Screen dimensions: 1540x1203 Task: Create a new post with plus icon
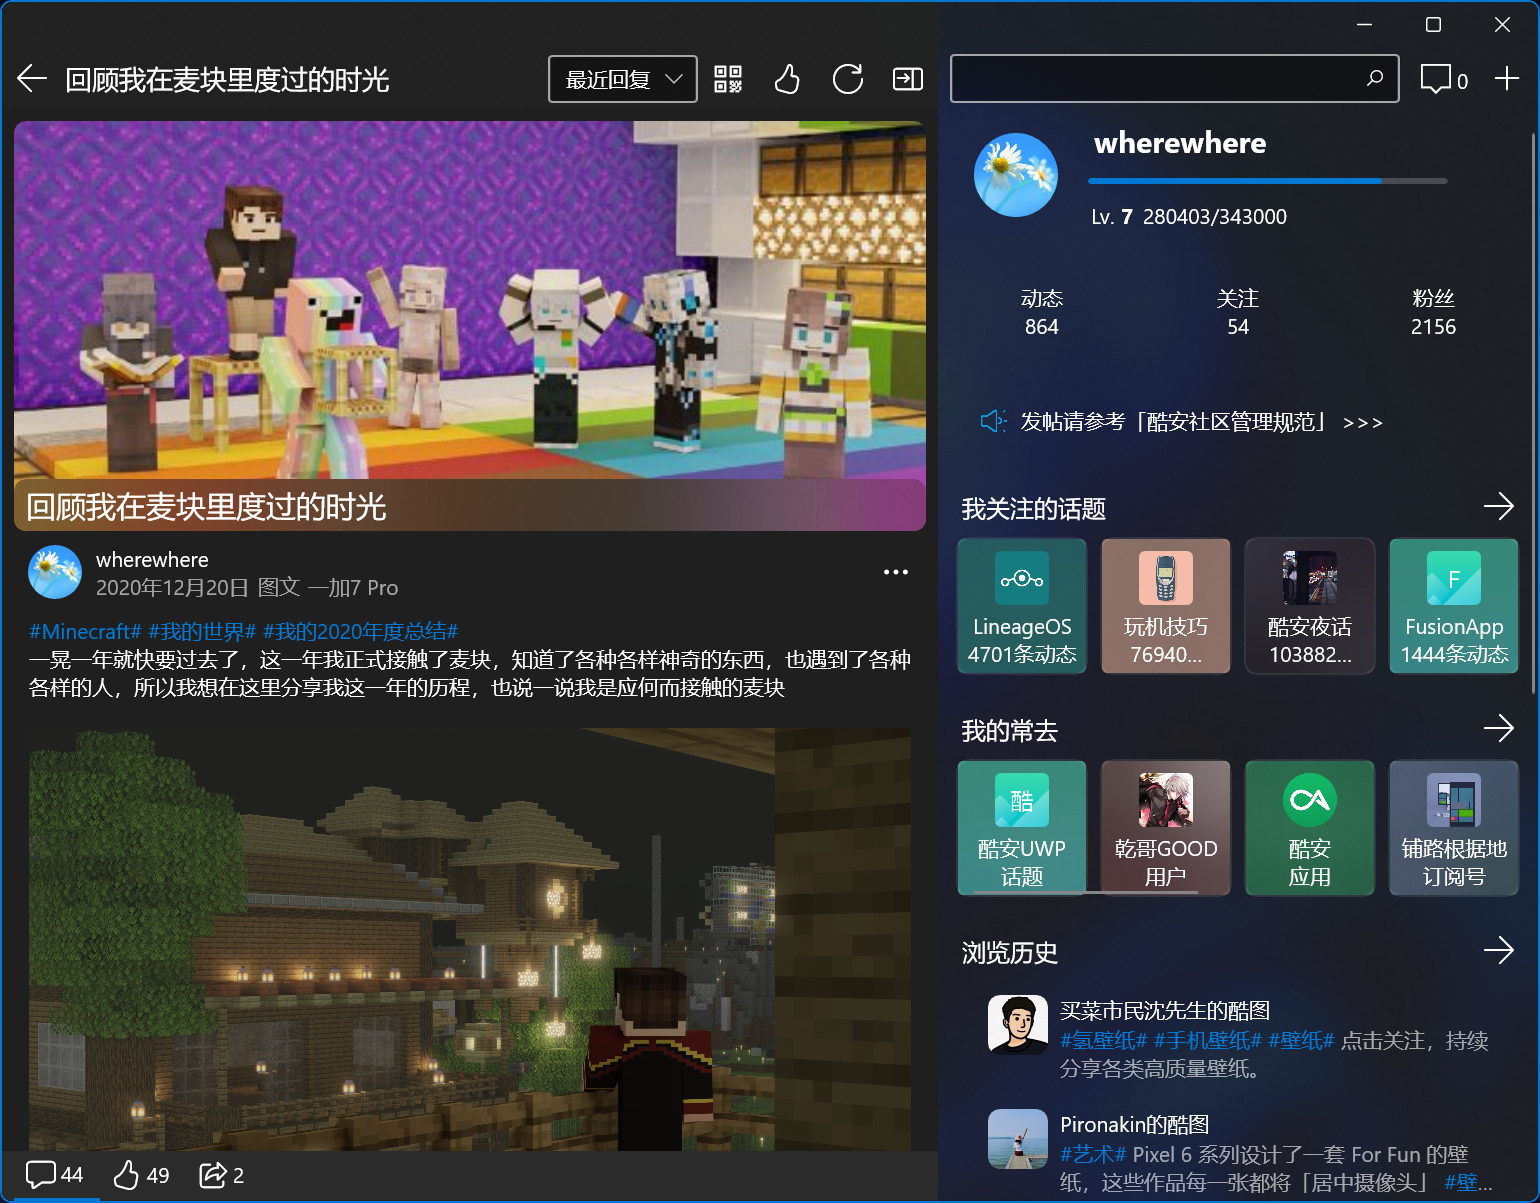tap(1506, 78)
